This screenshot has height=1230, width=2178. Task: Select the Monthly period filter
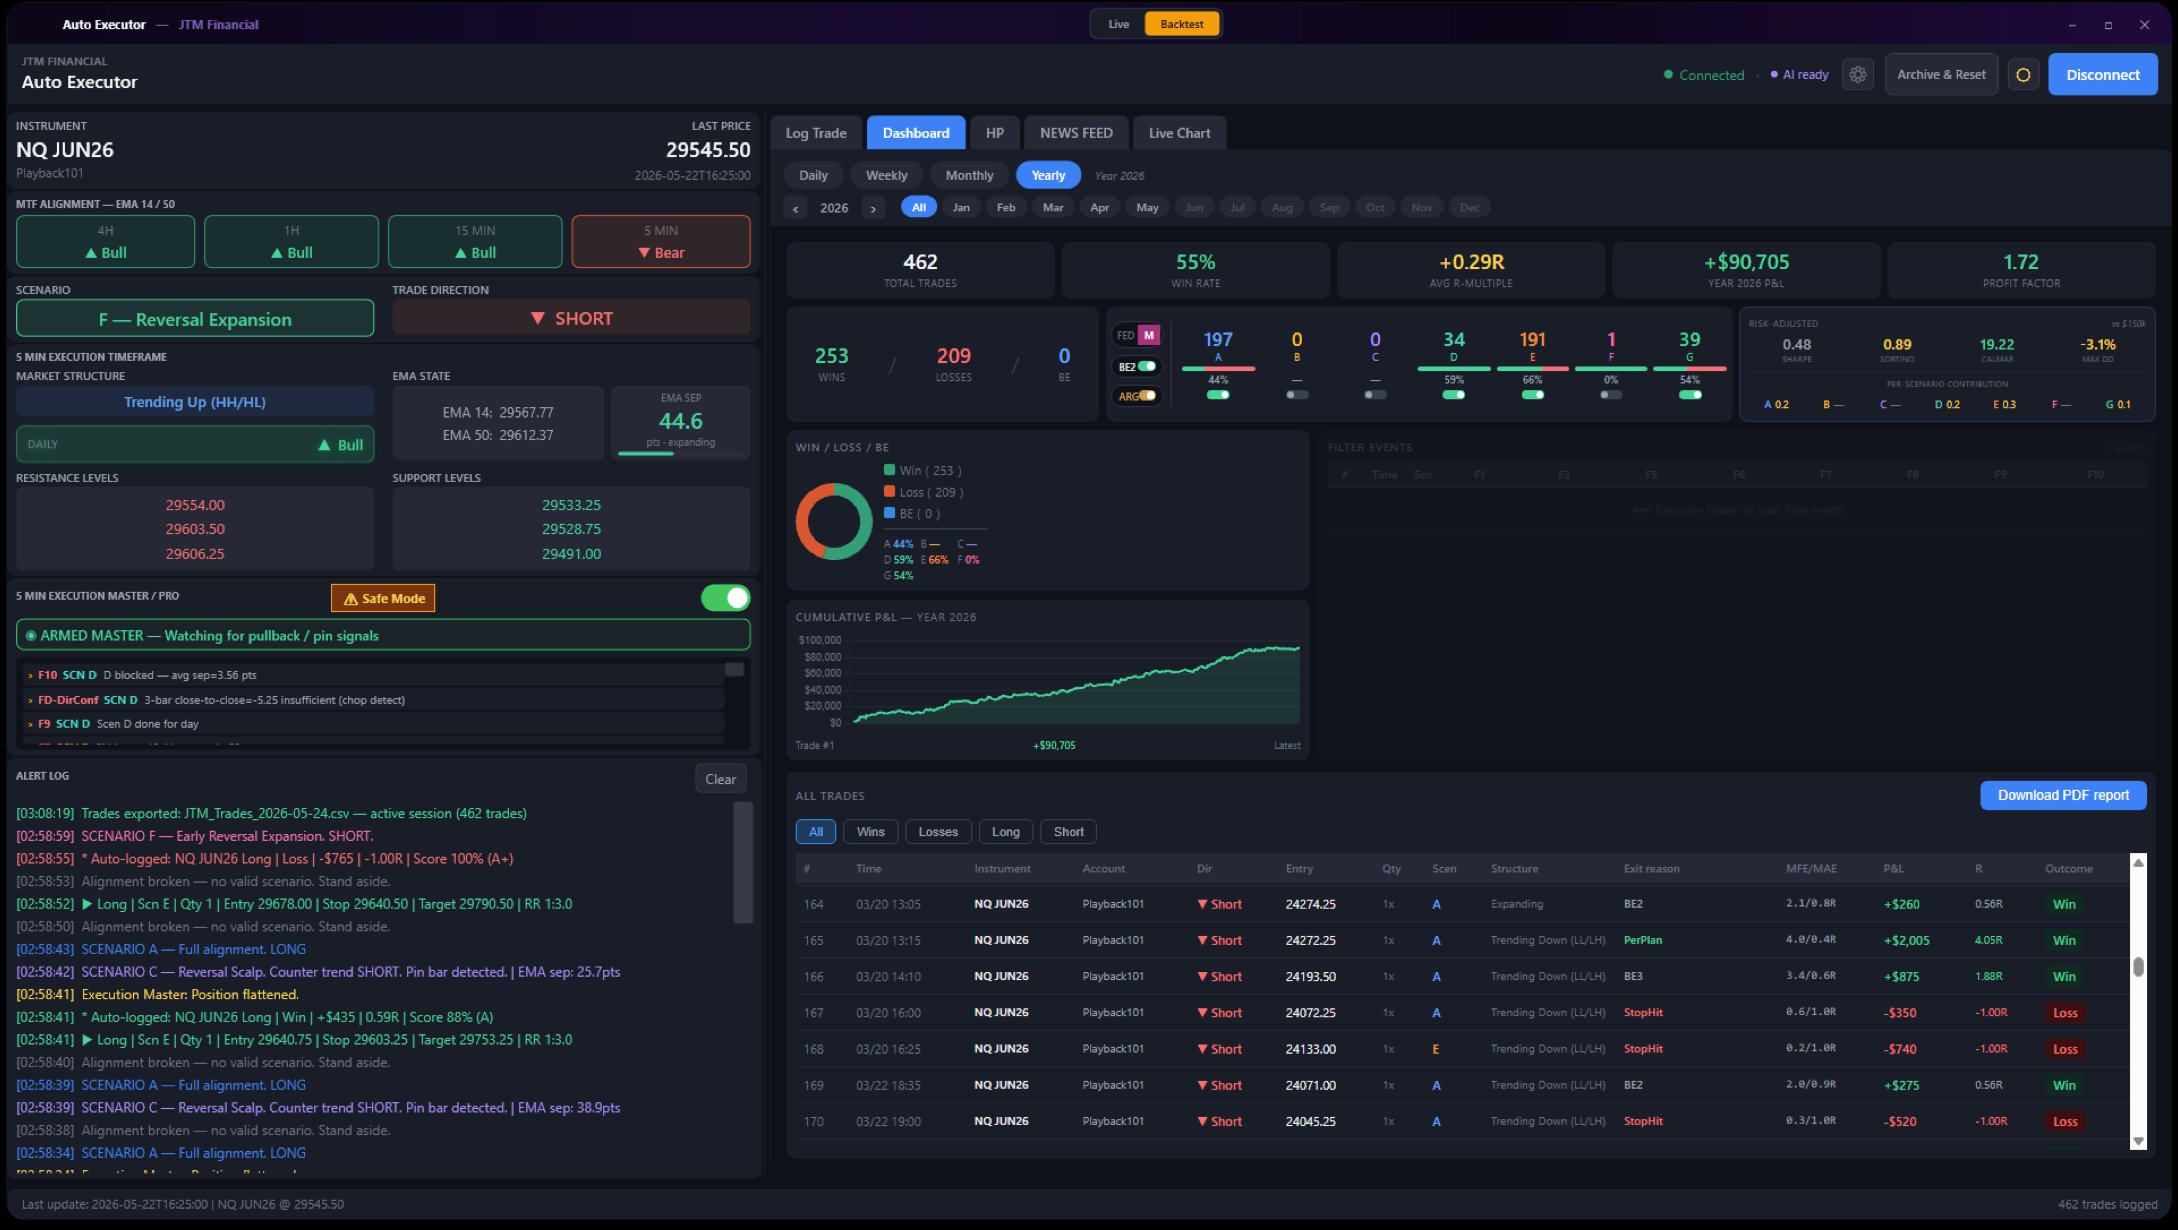[969, 175]
